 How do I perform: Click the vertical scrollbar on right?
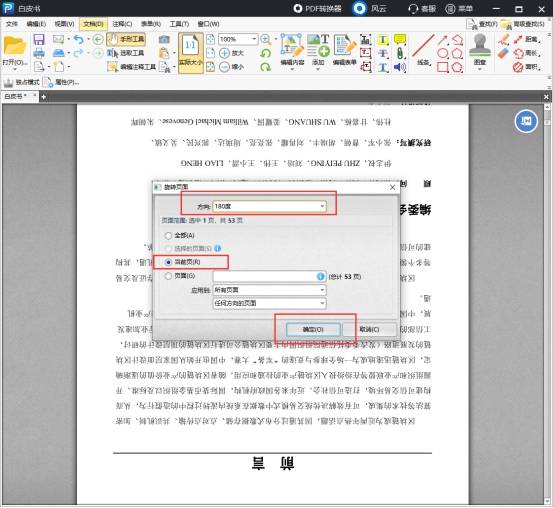(x=547, y=303)
